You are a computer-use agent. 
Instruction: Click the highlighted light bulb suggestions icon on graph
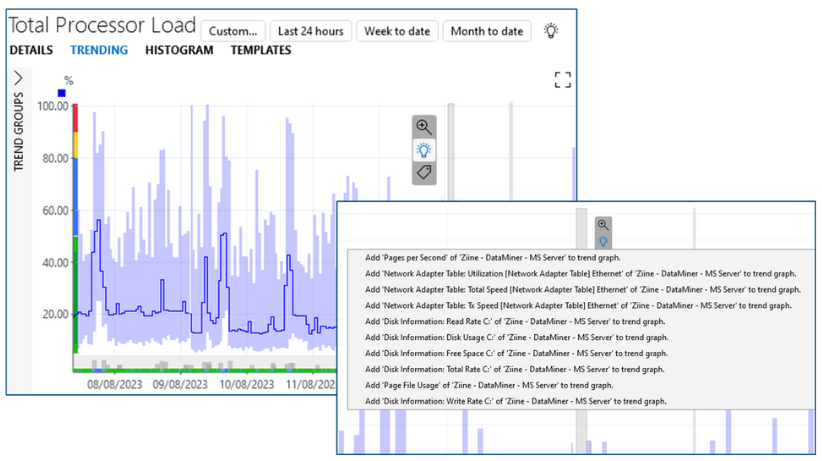click(424, 150)
